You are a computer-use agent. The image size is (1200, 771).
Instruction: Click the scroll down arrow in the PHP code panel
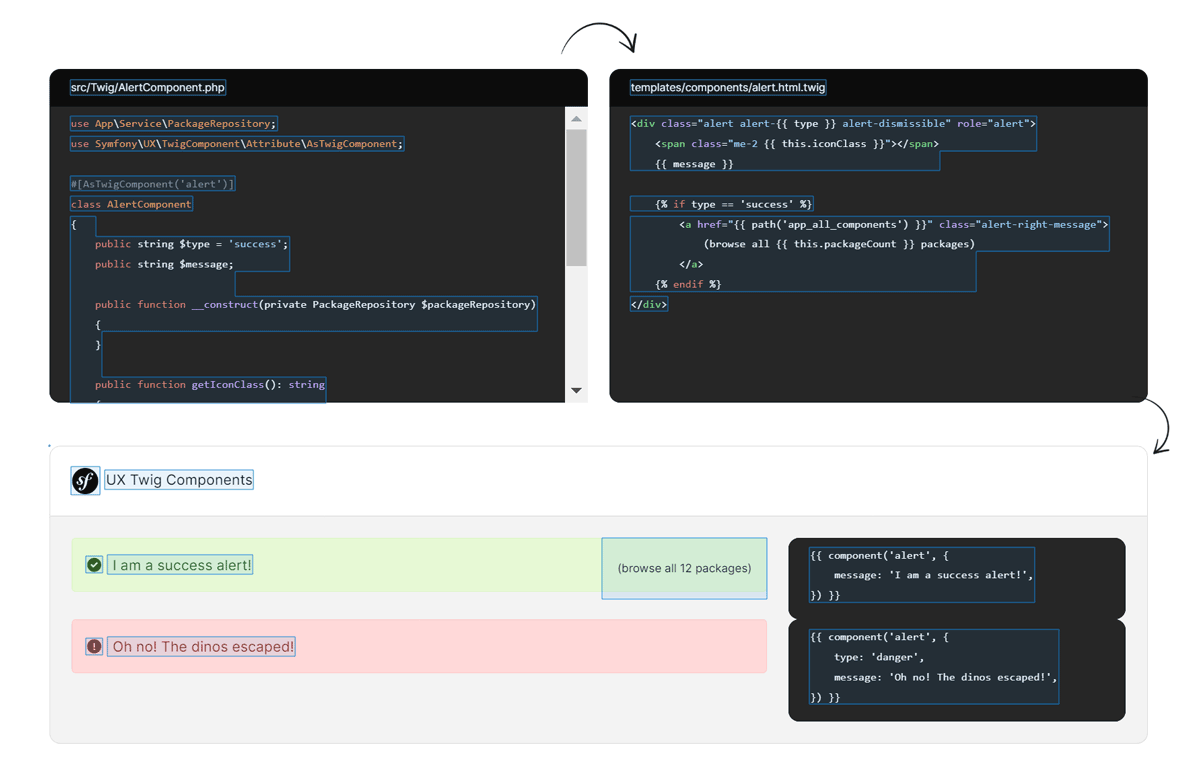click(x=576, y=390)
